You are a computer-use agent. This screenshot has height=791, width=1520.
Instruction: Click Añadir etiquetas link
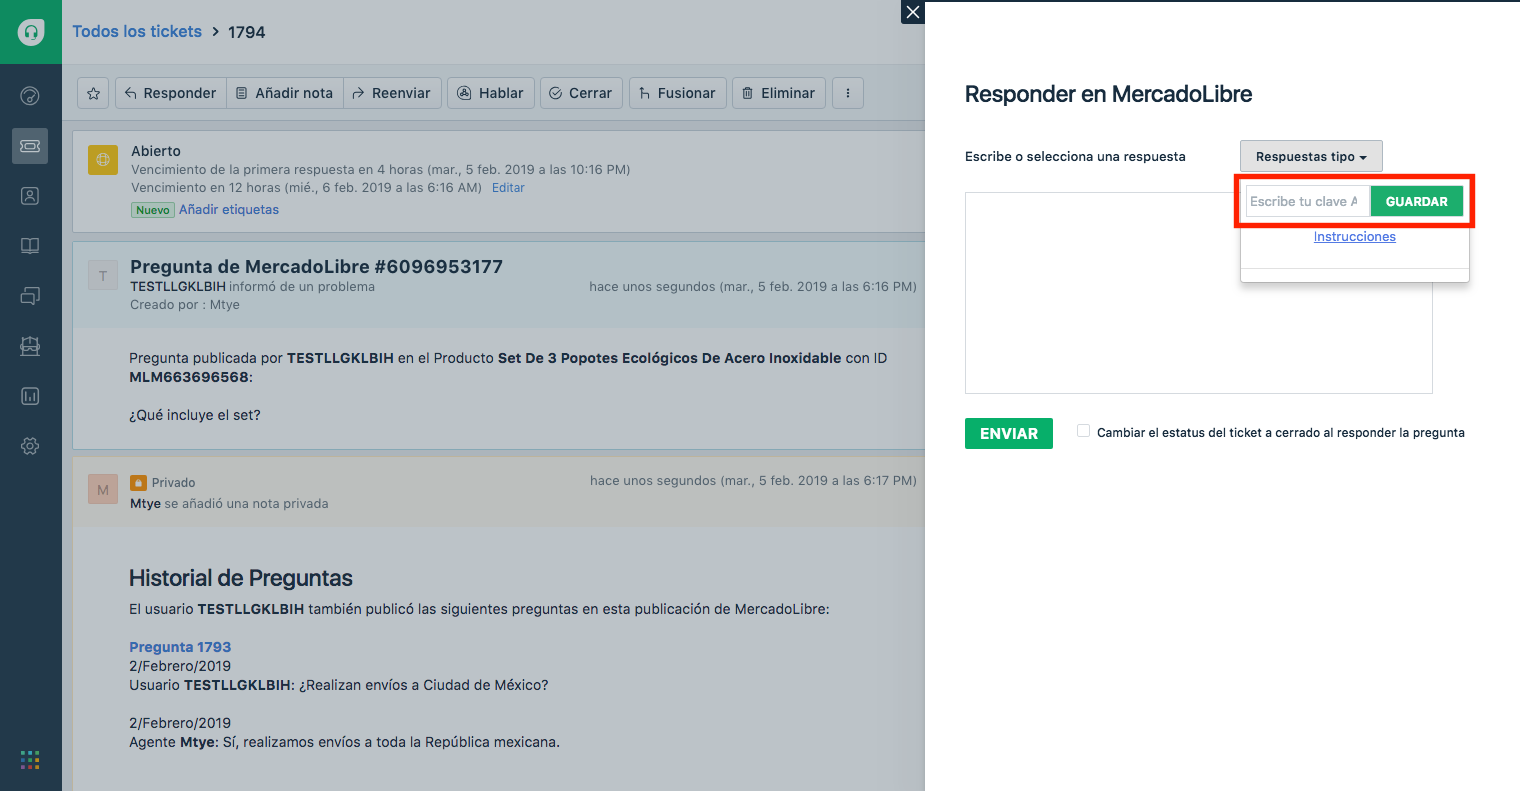tap(229, 210)
